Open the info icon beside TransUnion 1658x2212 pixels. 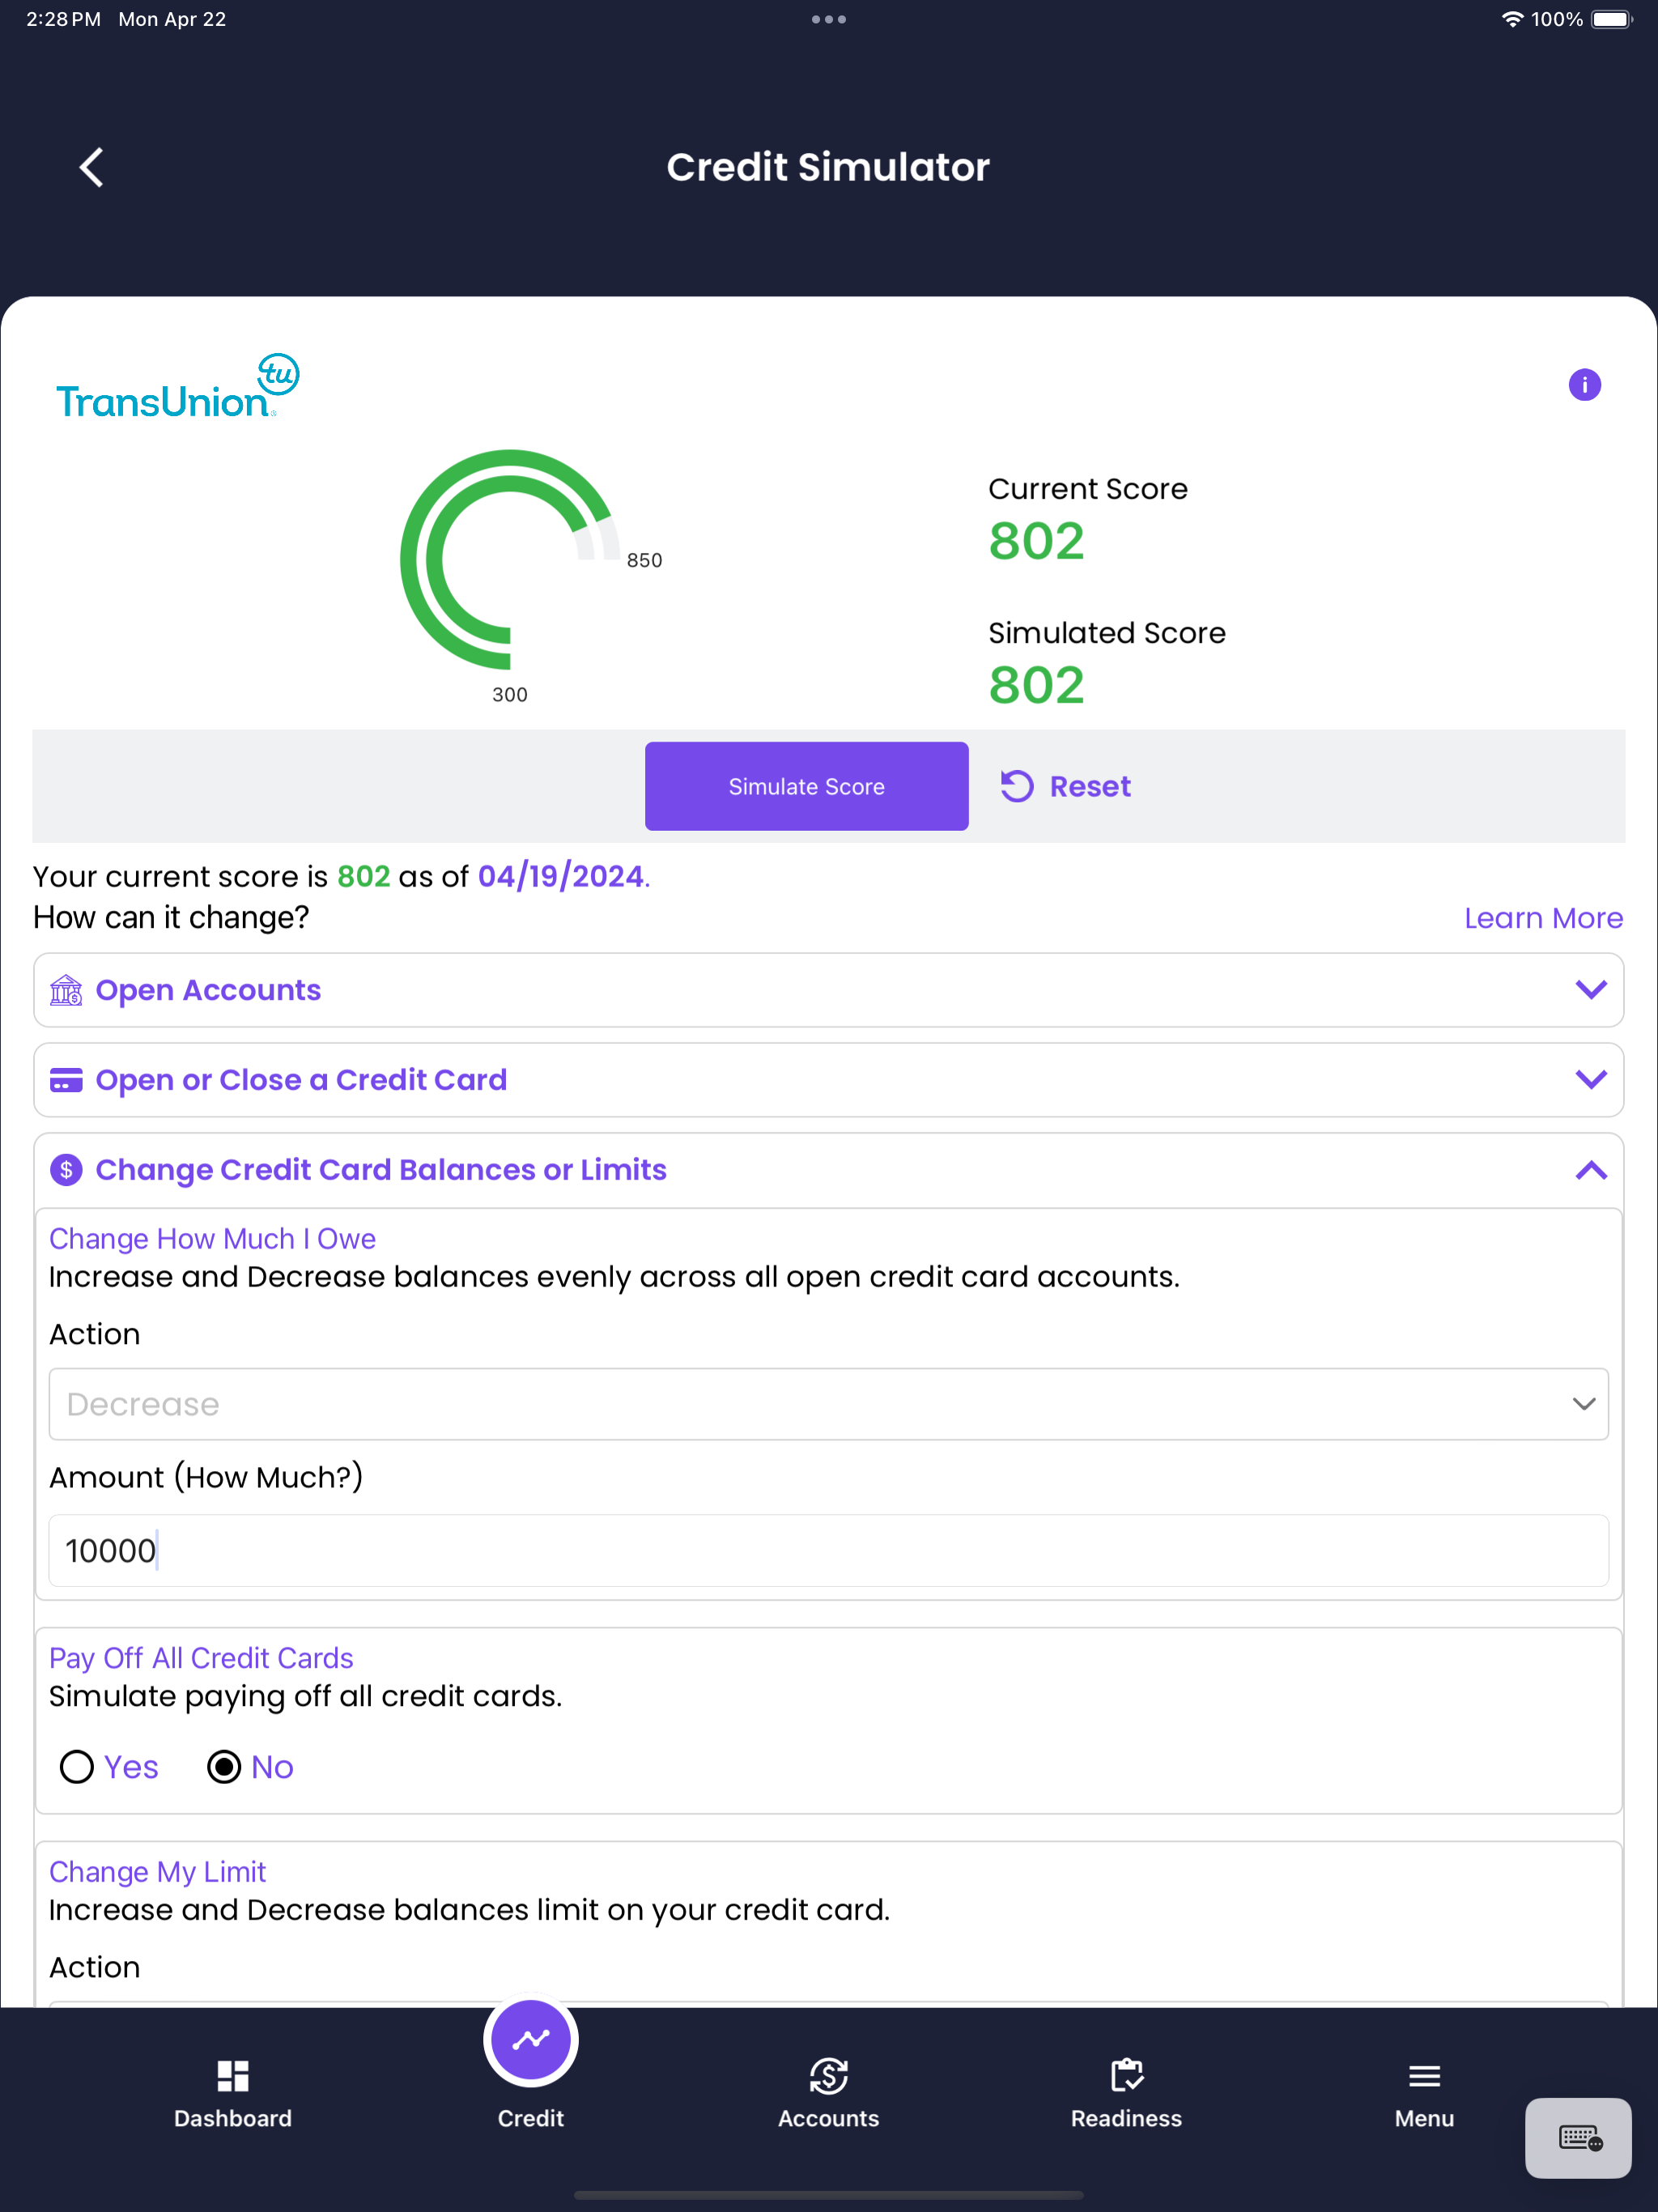pos(1584,385)
